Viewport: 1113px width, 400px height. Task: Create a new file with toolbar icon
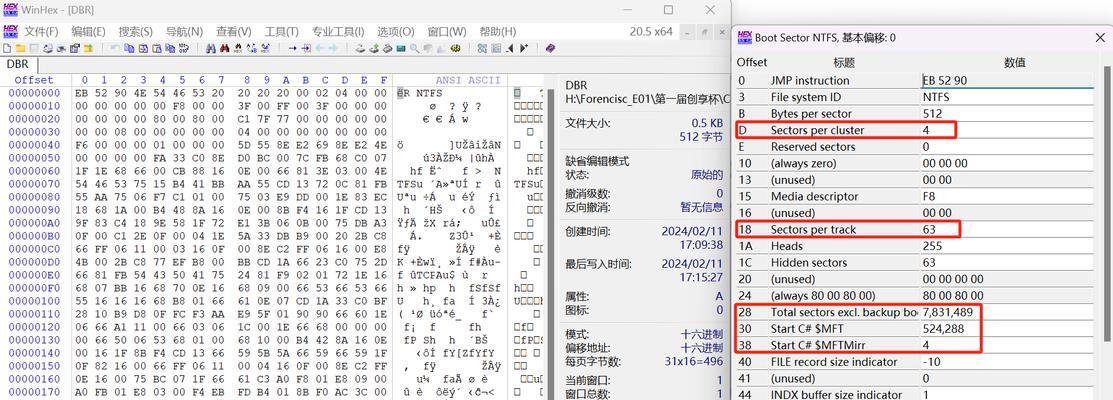pos(6,48)
